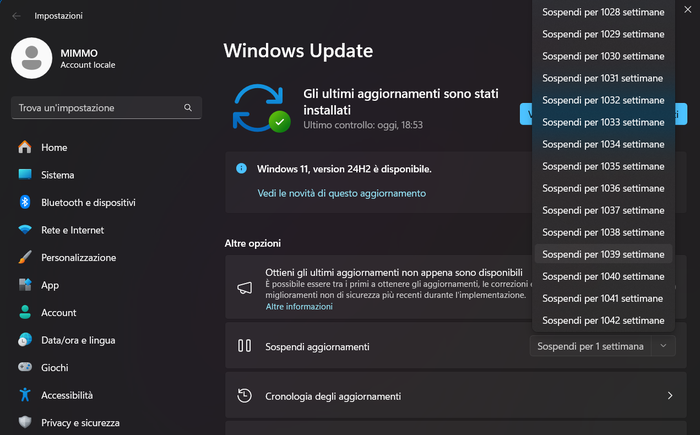Click the Account person icon
The height and width of the screenshot is (435, 700).
25,312
